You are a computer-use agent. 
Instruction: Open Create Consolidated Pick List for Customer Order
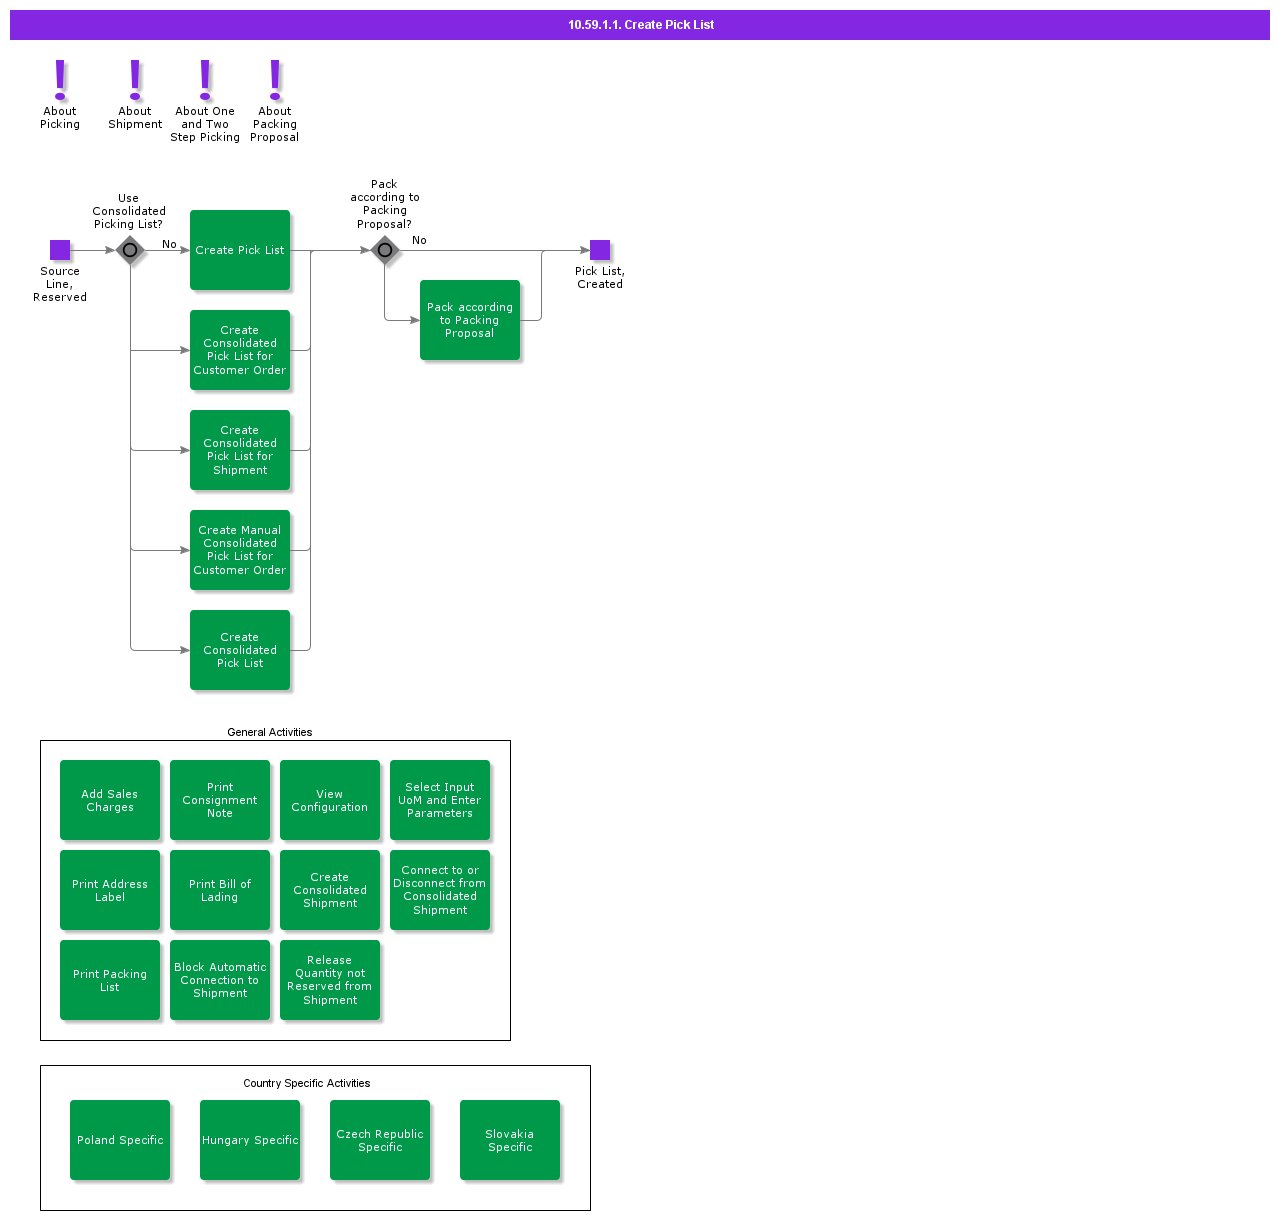[x=240, y=350]
